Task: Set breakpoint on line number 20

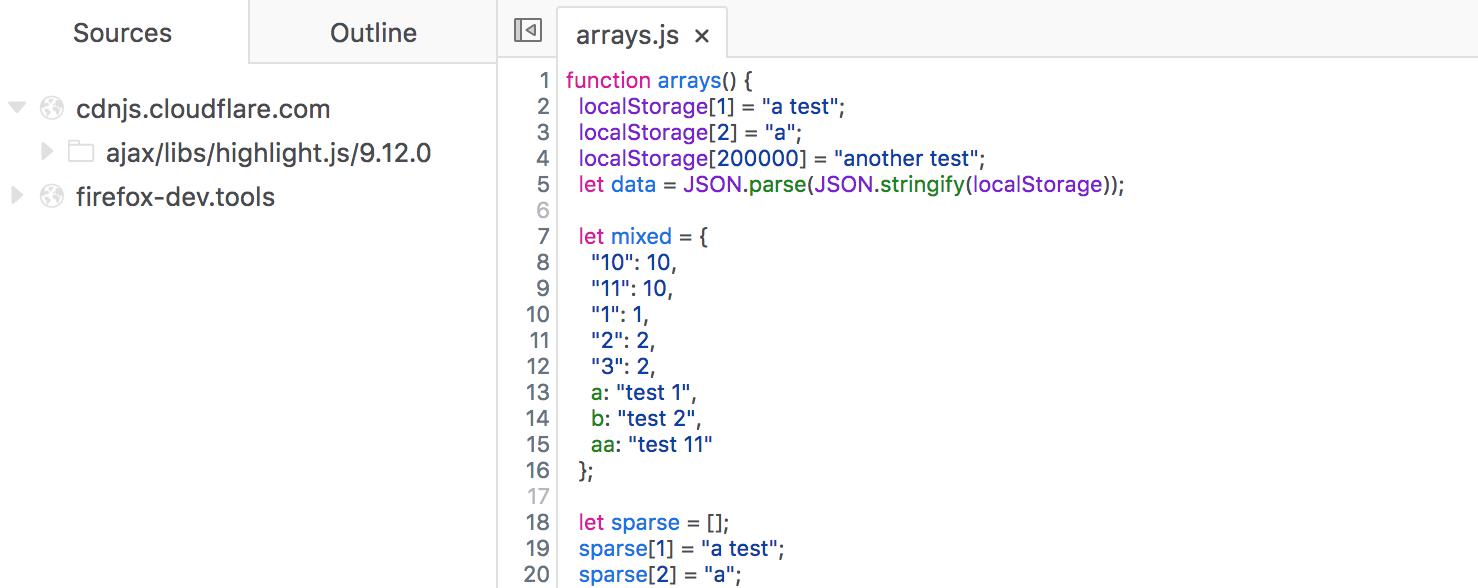Action: (x=538, y=574)
